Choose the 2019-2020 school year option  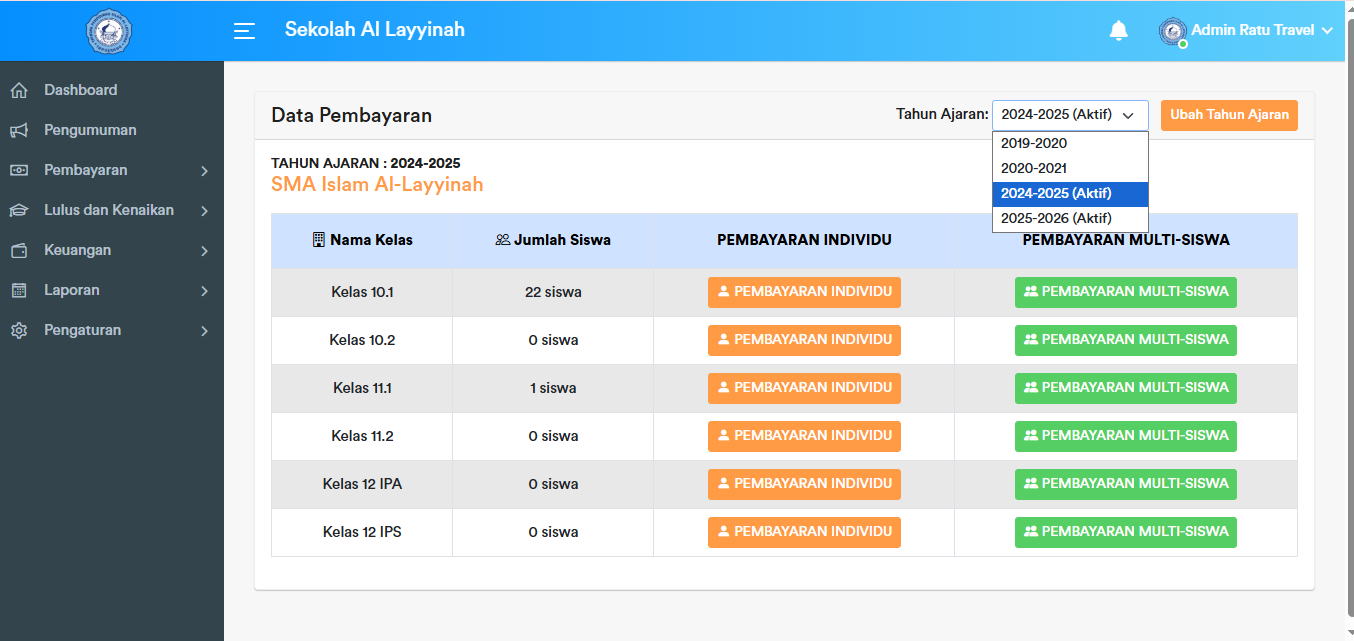point(1034,143)
